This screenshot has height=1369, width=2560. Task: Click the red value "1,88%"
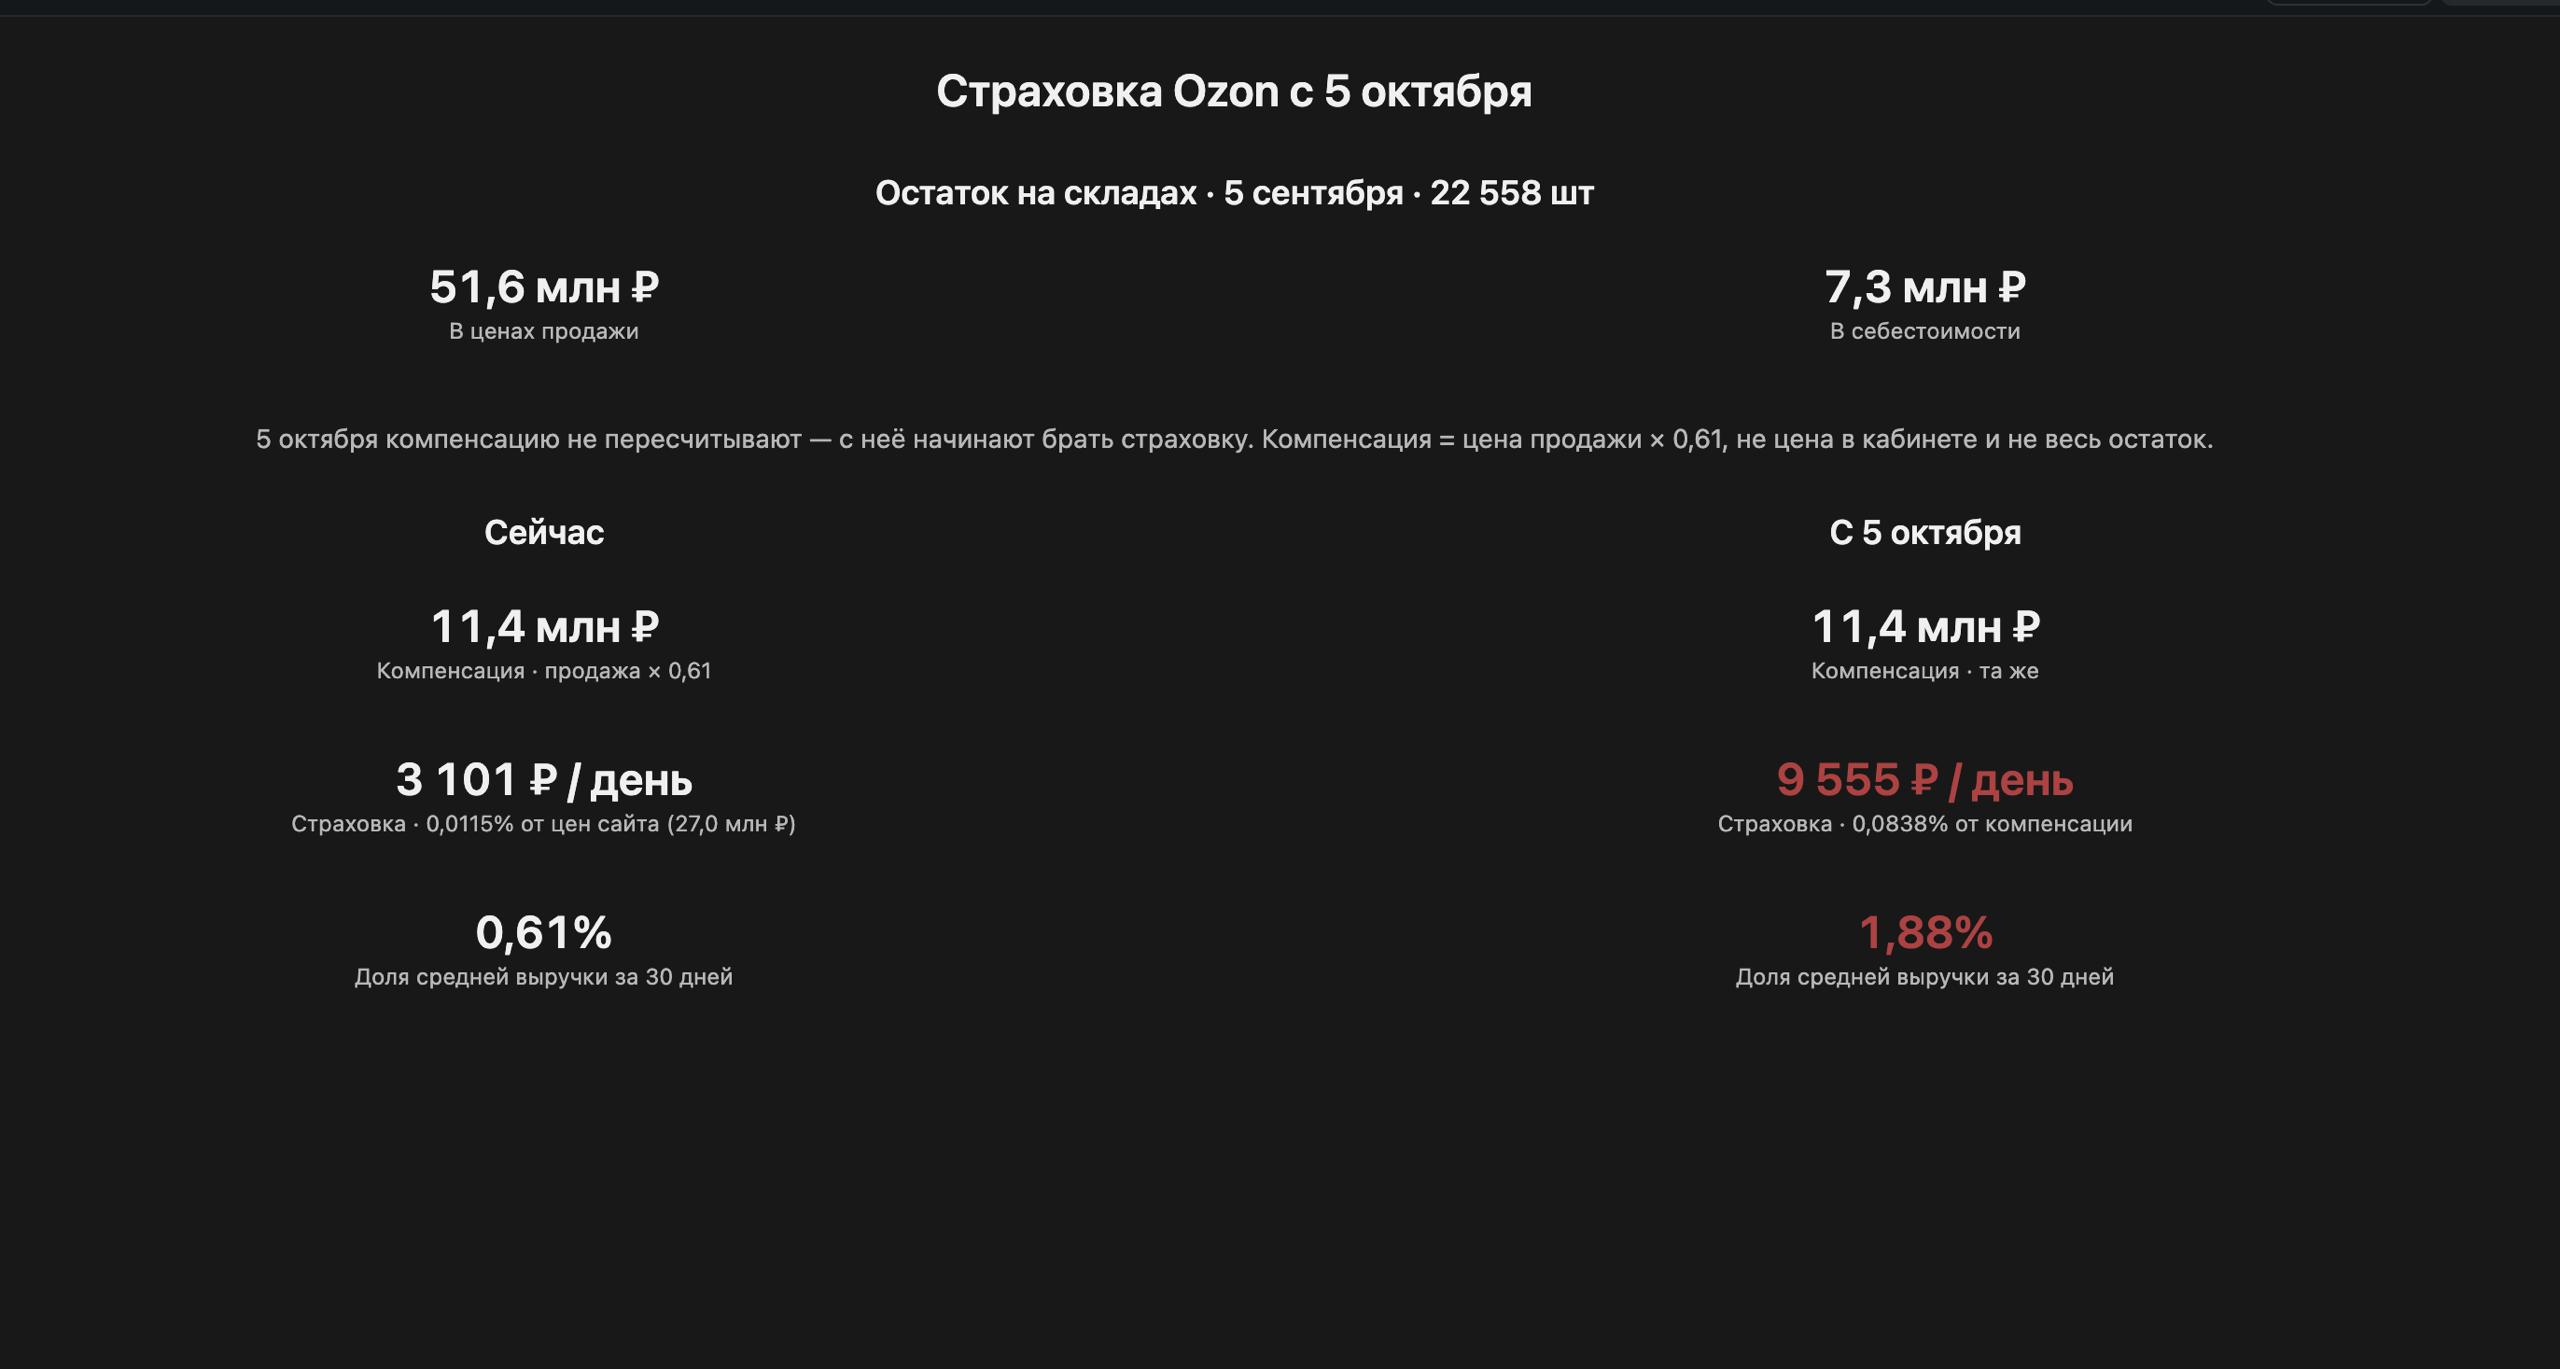click(x=1925, y=933)
